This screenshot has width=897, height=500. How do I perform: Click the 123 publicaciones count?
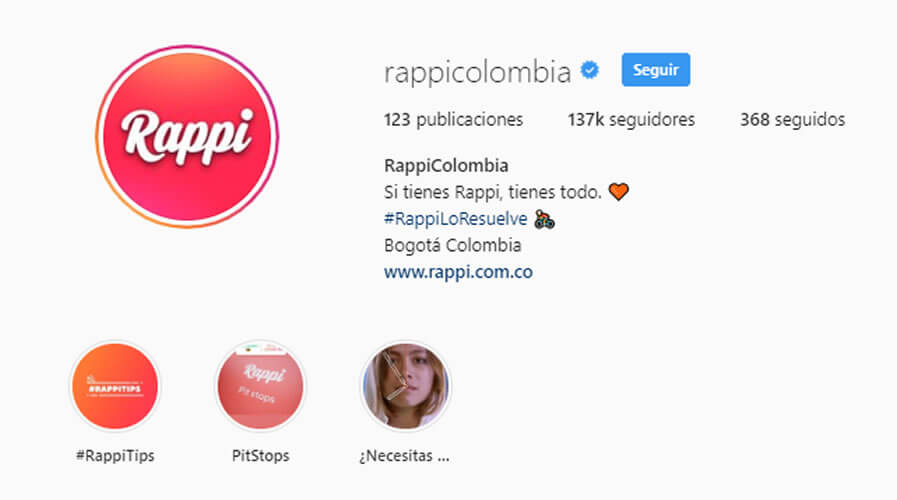(453, 120)
